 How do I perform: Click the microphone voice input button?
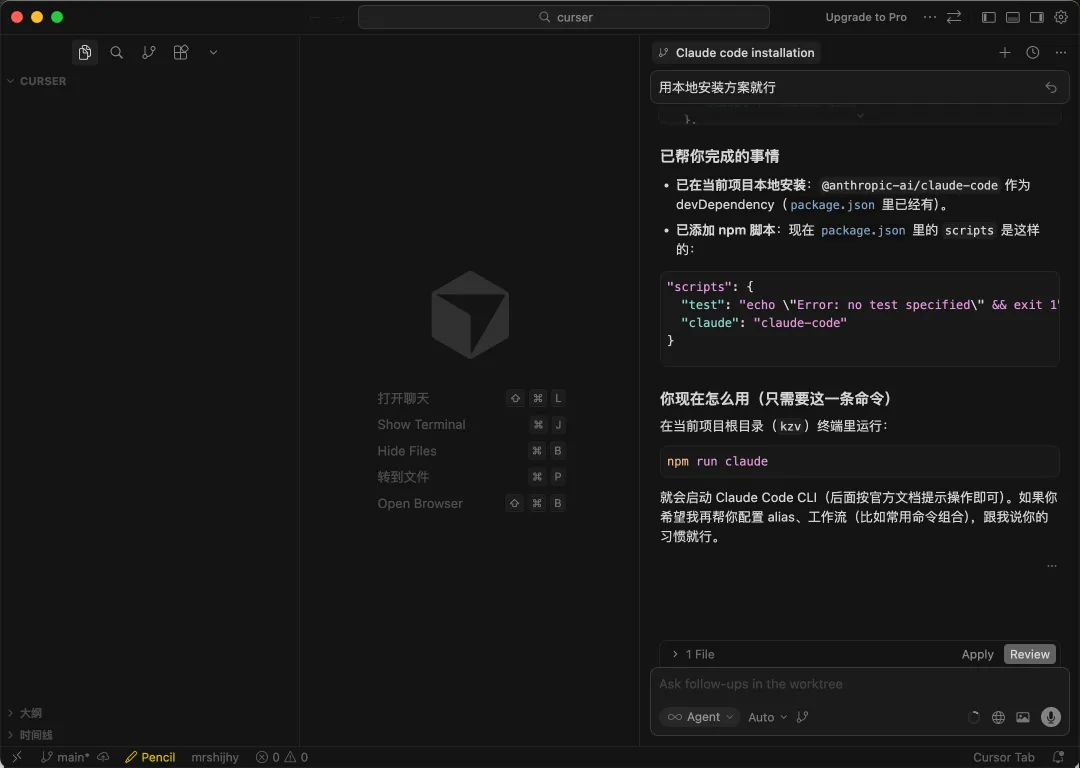(1050, 717)
